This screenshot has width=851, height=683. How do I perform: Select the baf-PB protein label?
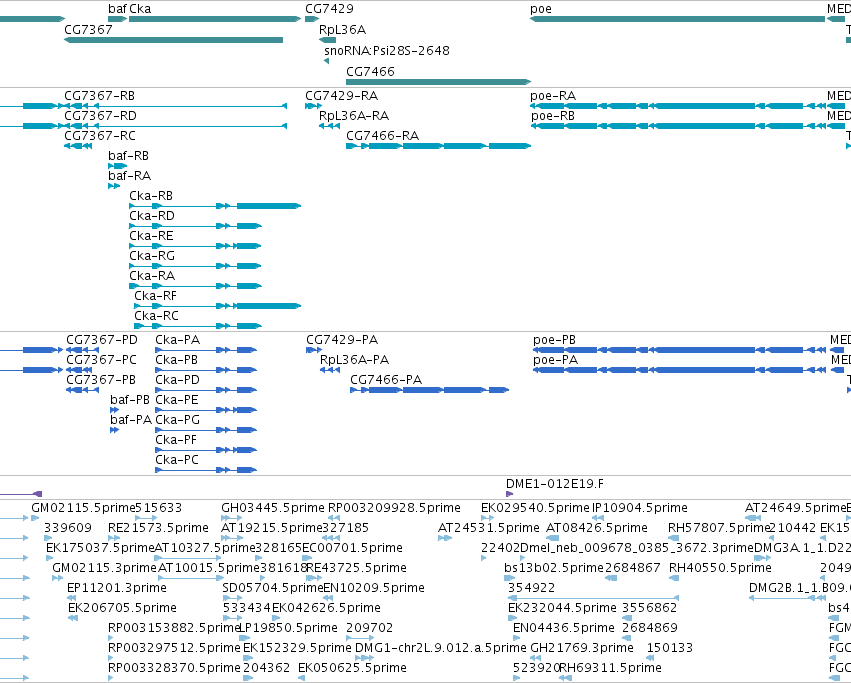coord(130,400)
